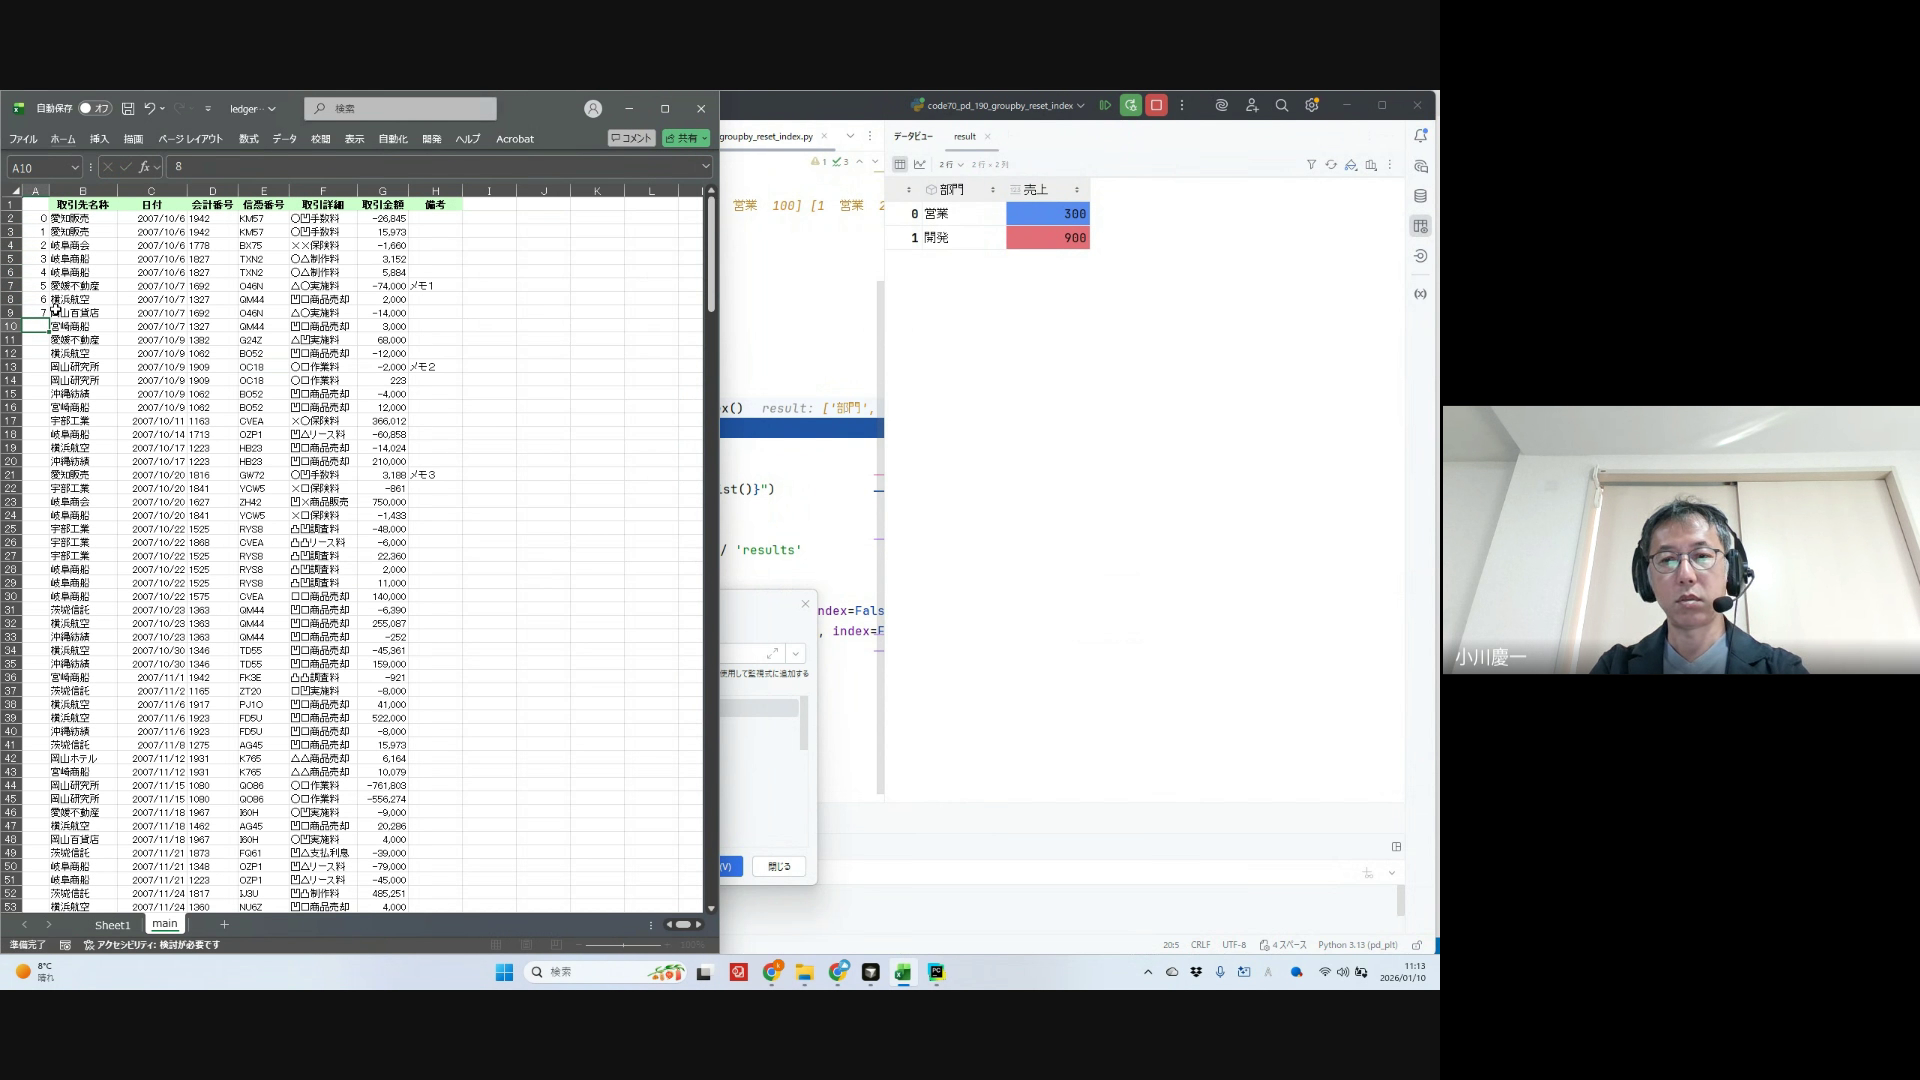Click the 閉じる button in the dialog
Screen dimensions: 1920x1080
(779, 867)
